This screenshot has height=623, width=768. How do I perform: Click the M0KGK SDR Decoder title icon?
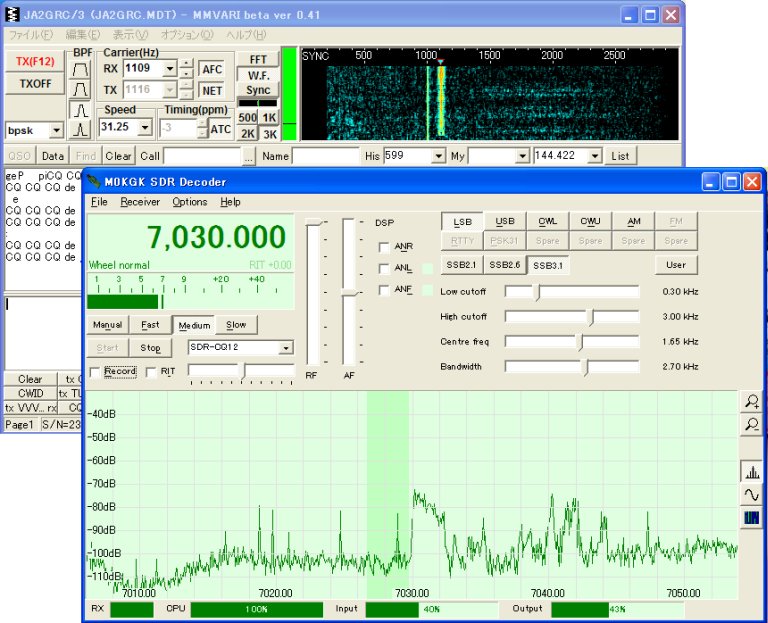pyautogui.click(x=94, y=182)
